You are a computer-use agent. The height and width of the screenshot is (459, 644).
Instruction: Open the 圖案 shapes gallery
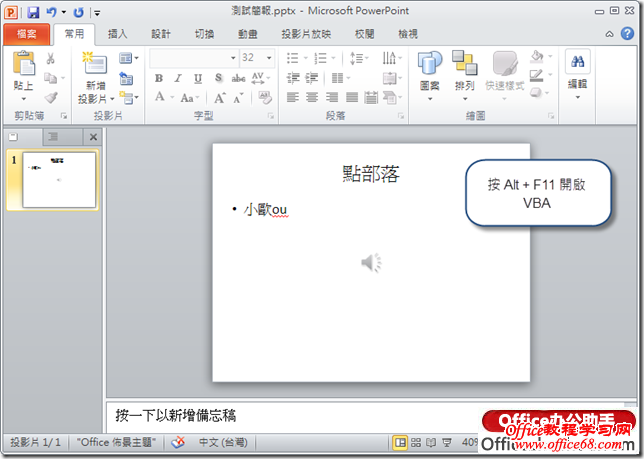click(x=430, y=76)
